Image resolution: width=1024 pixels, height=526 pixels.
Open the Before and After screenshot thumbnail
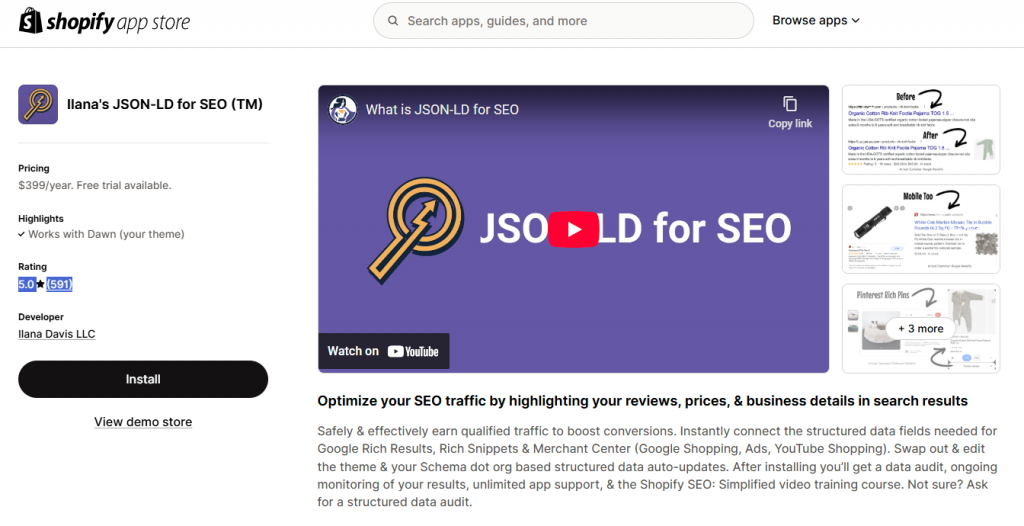921,129
